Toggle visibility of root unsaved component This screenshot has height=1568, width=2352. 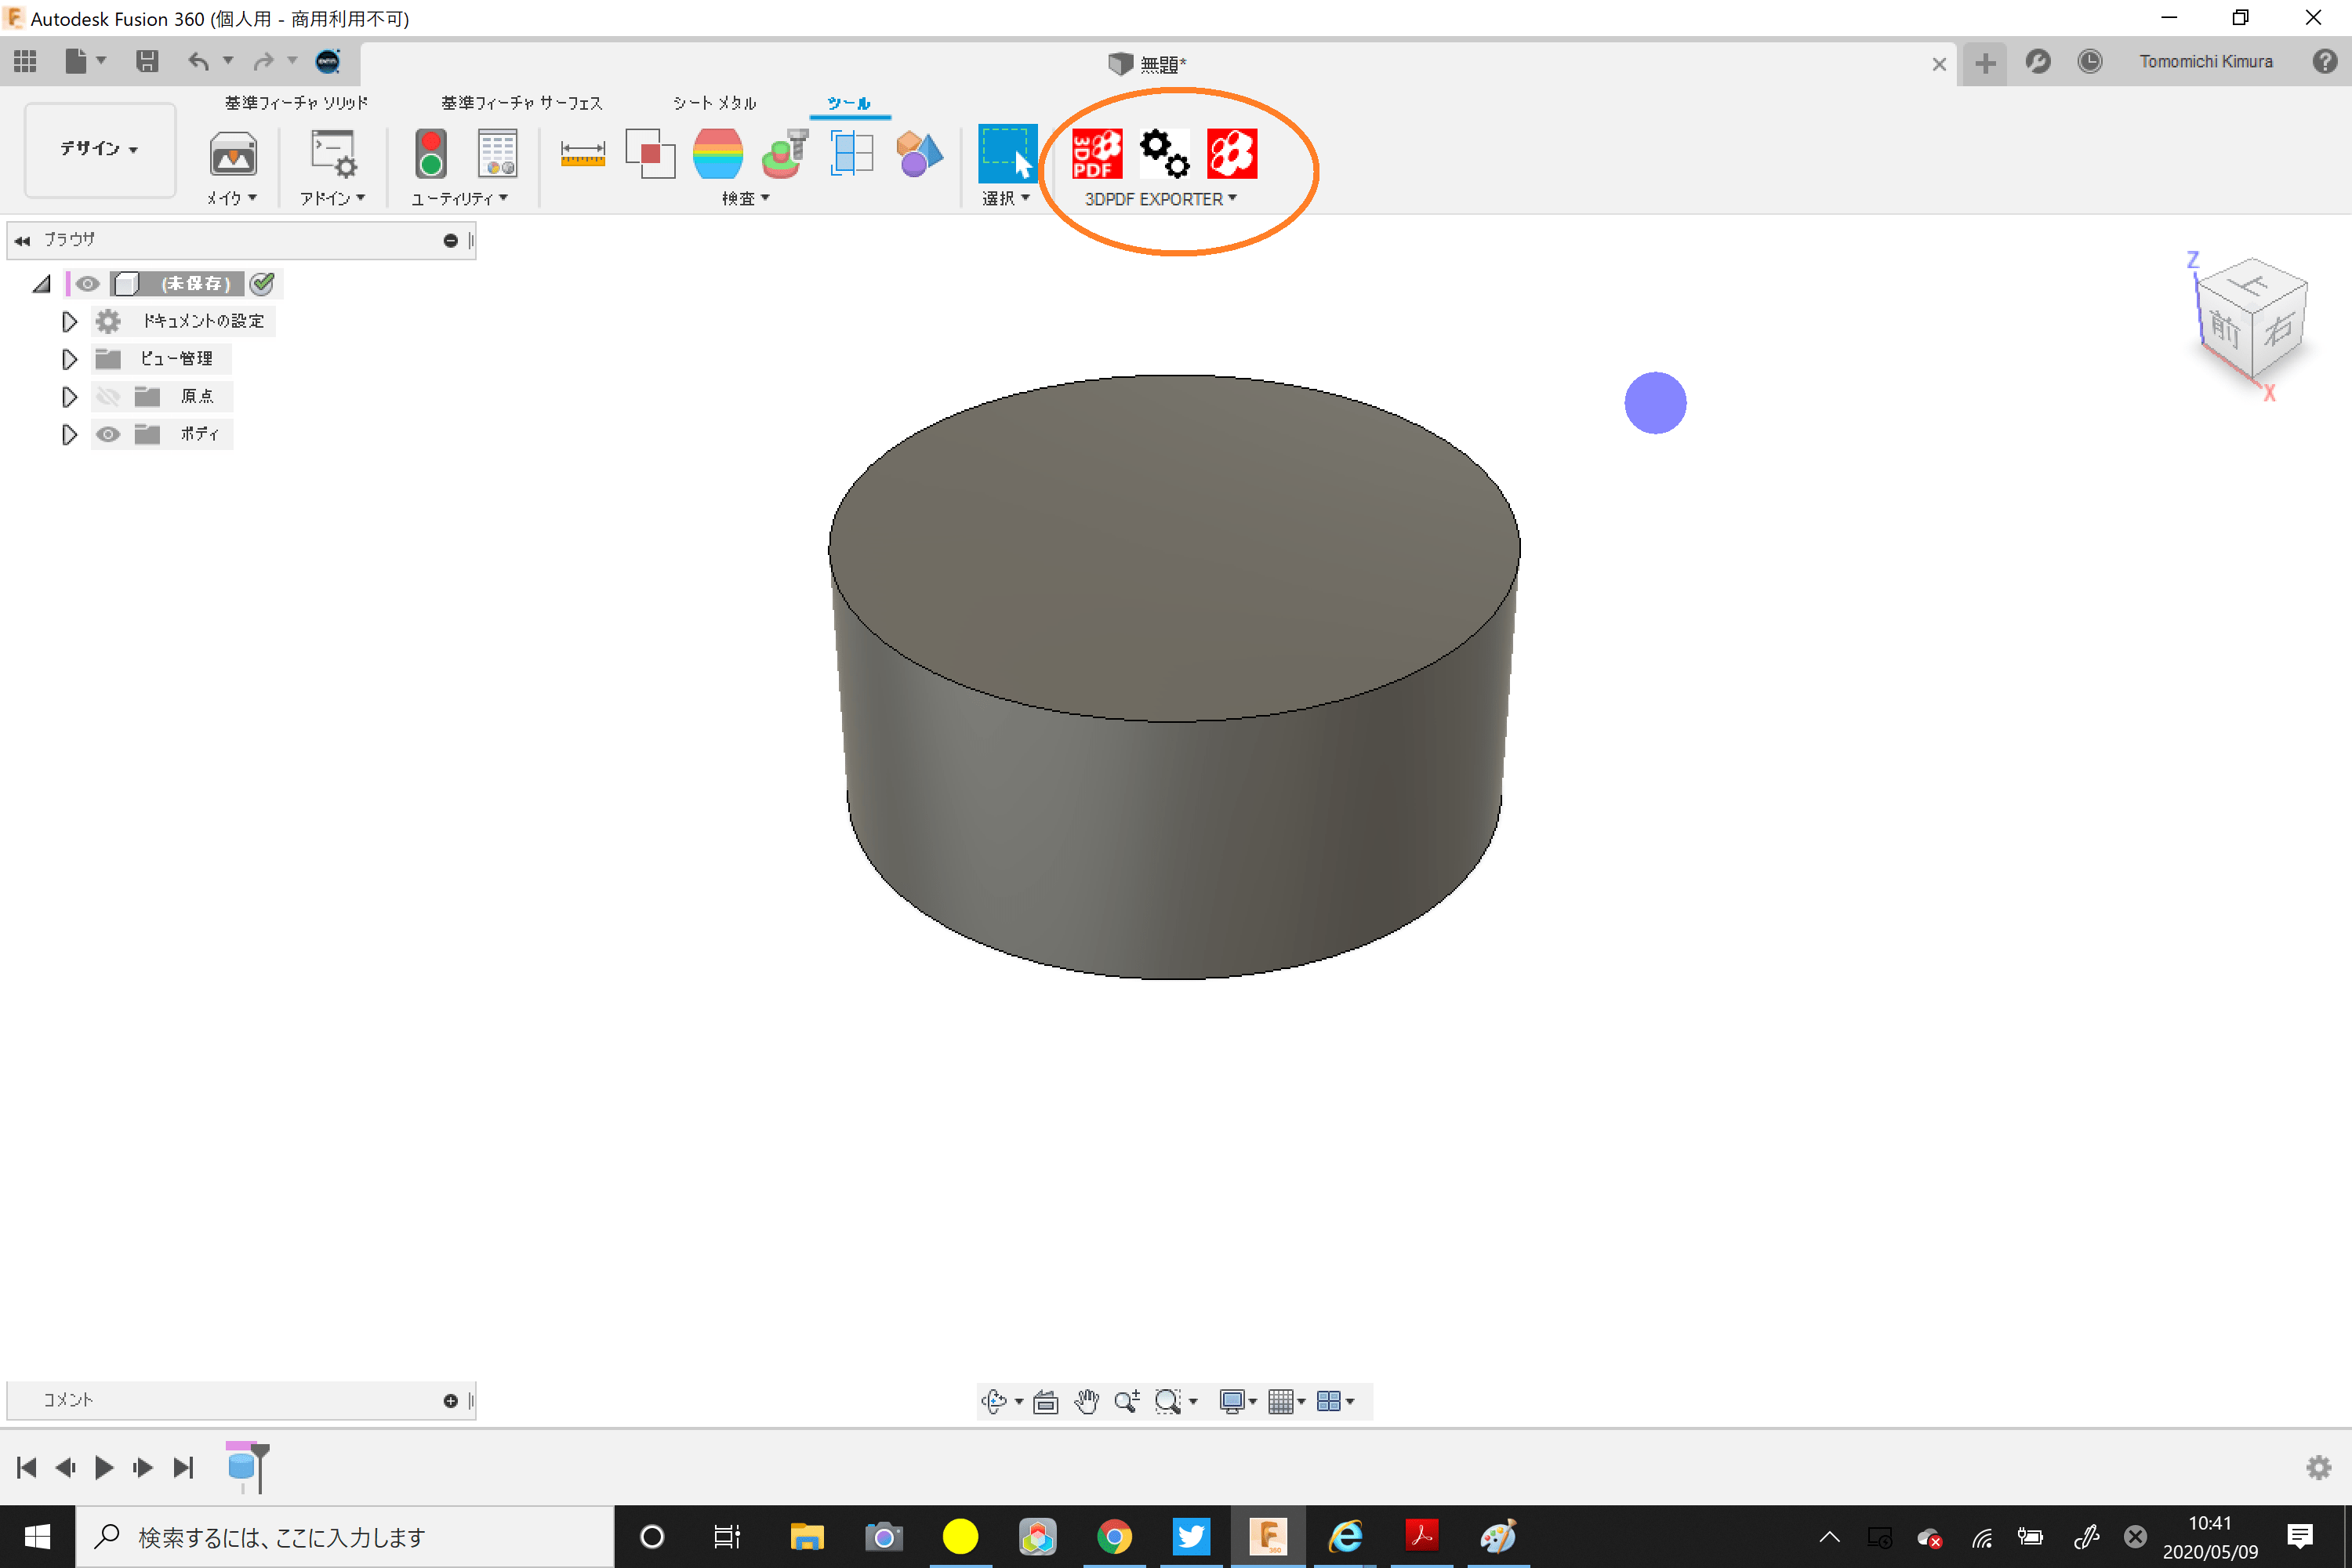(88, 284)
